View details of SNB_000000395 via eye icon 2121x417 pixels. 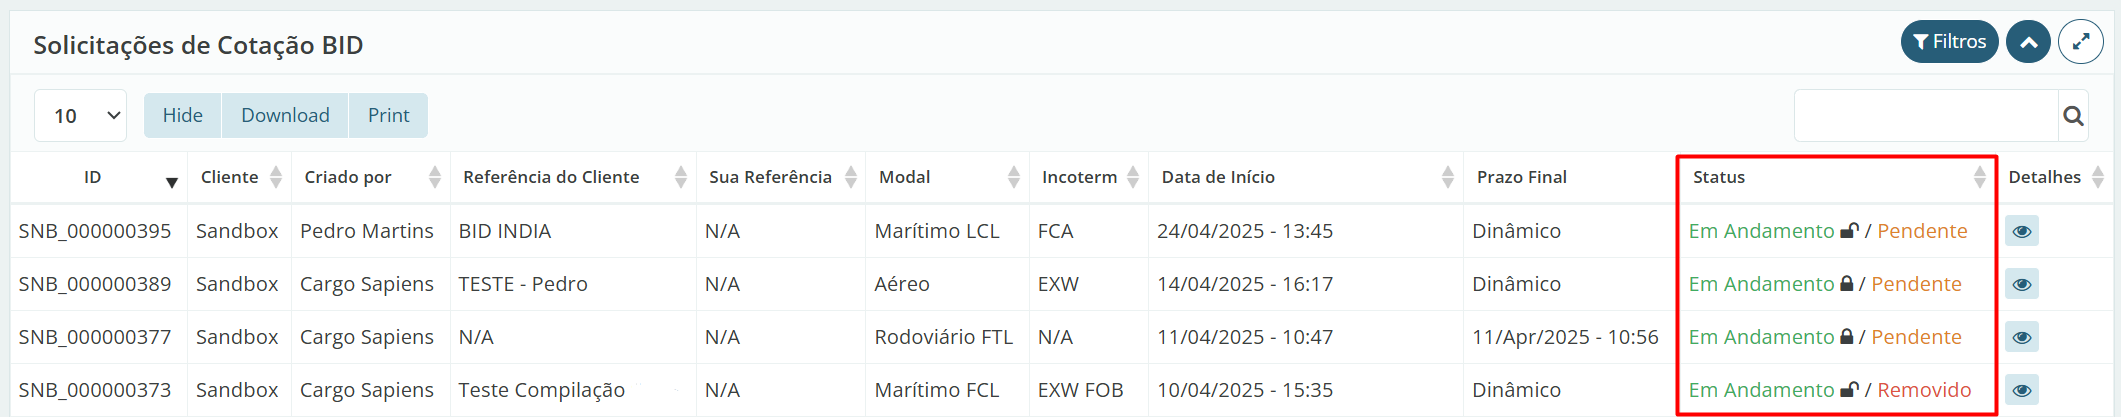(2021, 231)
